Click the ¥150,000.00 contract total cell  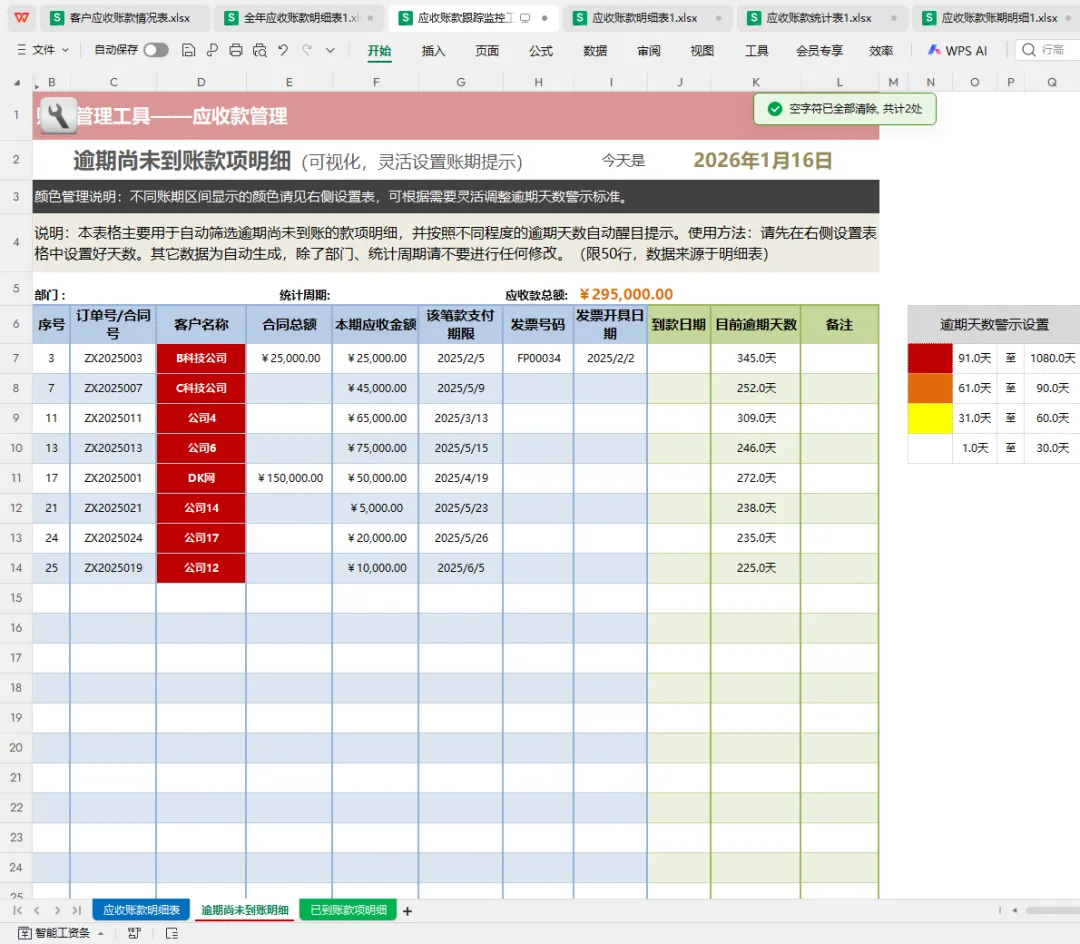pos(289,478)
